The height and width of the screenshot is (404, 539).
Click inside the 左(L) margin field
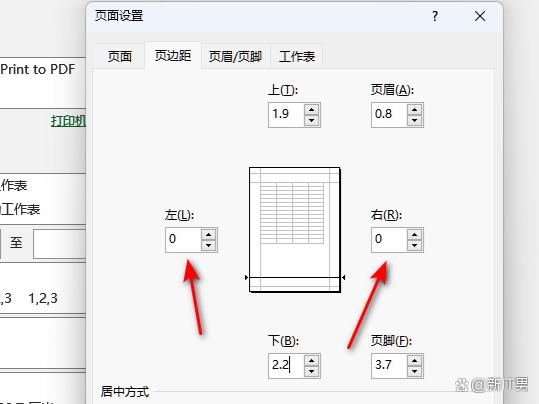click(x=183, y=240)
